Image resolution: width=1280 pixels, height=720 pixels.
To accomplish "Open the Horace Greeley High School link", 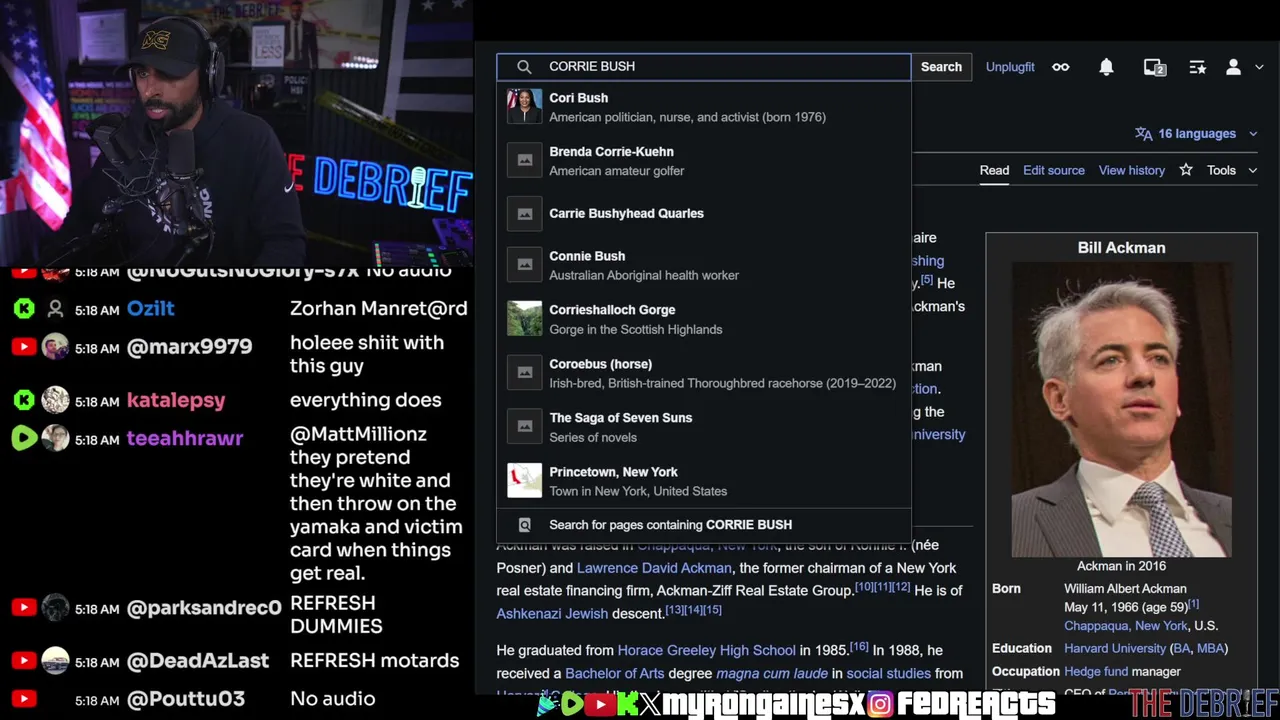I will point(706,650).
